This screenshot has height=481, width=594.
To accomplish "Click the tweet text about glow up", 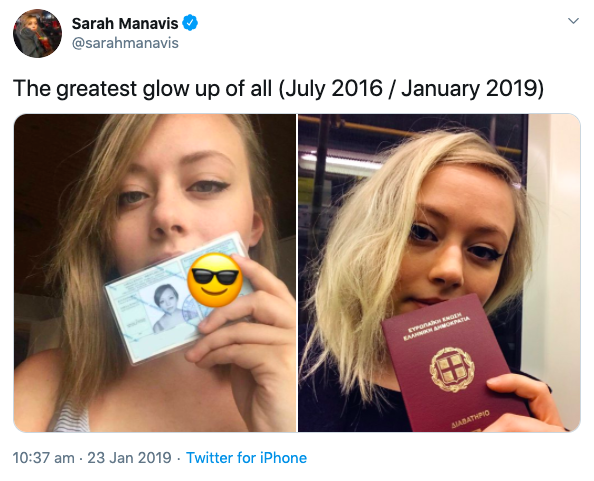I will click(x=278, y=88).
